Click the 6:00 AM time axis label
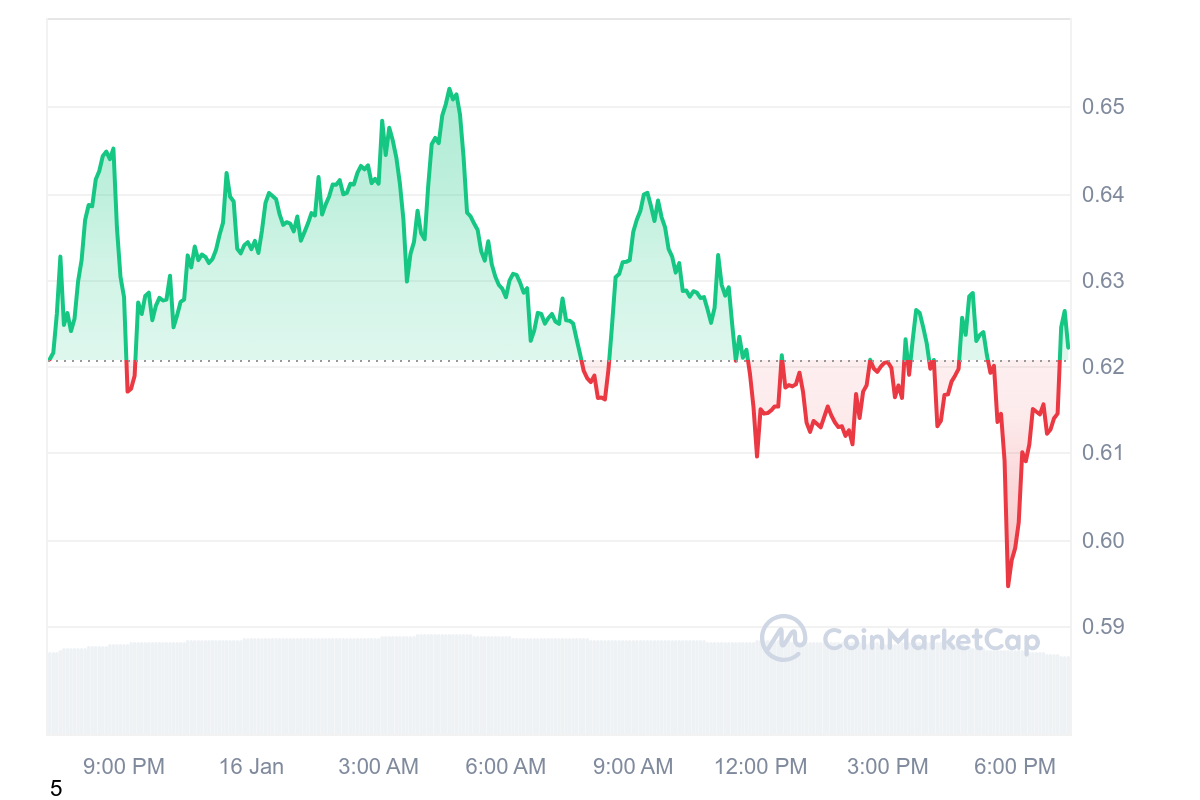Image resolution: width=1200 pixels, height=800 pixels. click(506, 767)
